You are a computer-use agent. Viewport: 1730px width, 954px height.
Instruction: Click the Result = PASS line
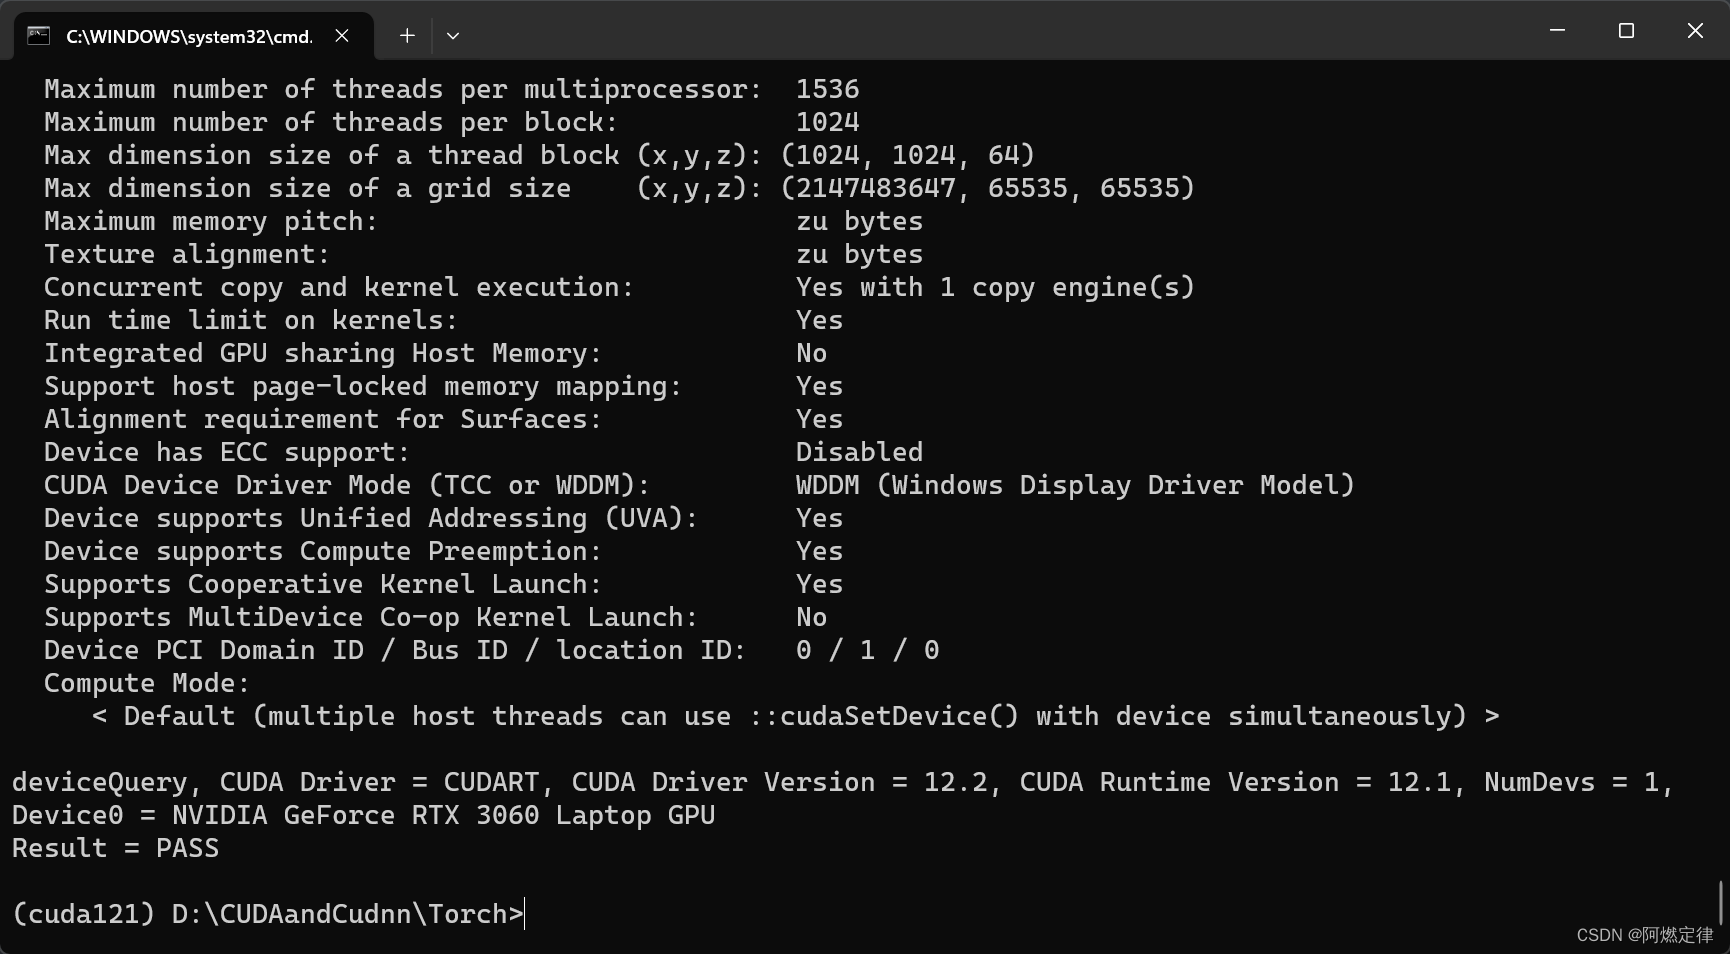[114, 847]
